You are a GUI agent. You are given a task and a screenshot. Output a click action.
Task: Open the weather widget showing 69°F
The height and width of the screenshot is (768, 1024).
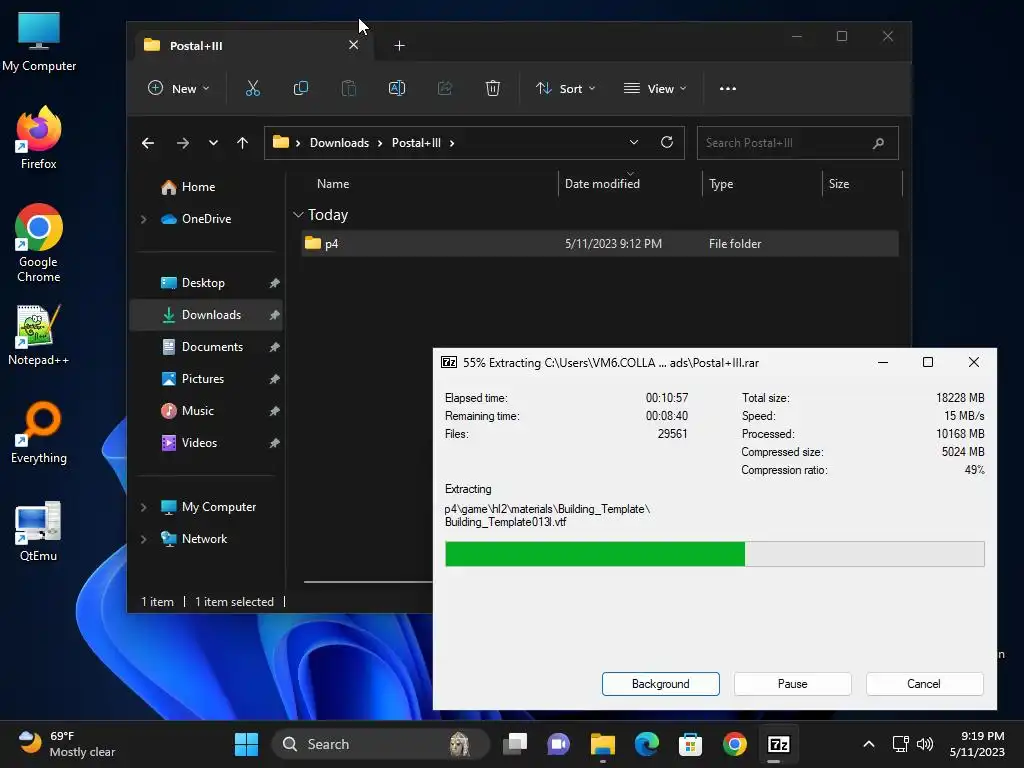[67, 744]
